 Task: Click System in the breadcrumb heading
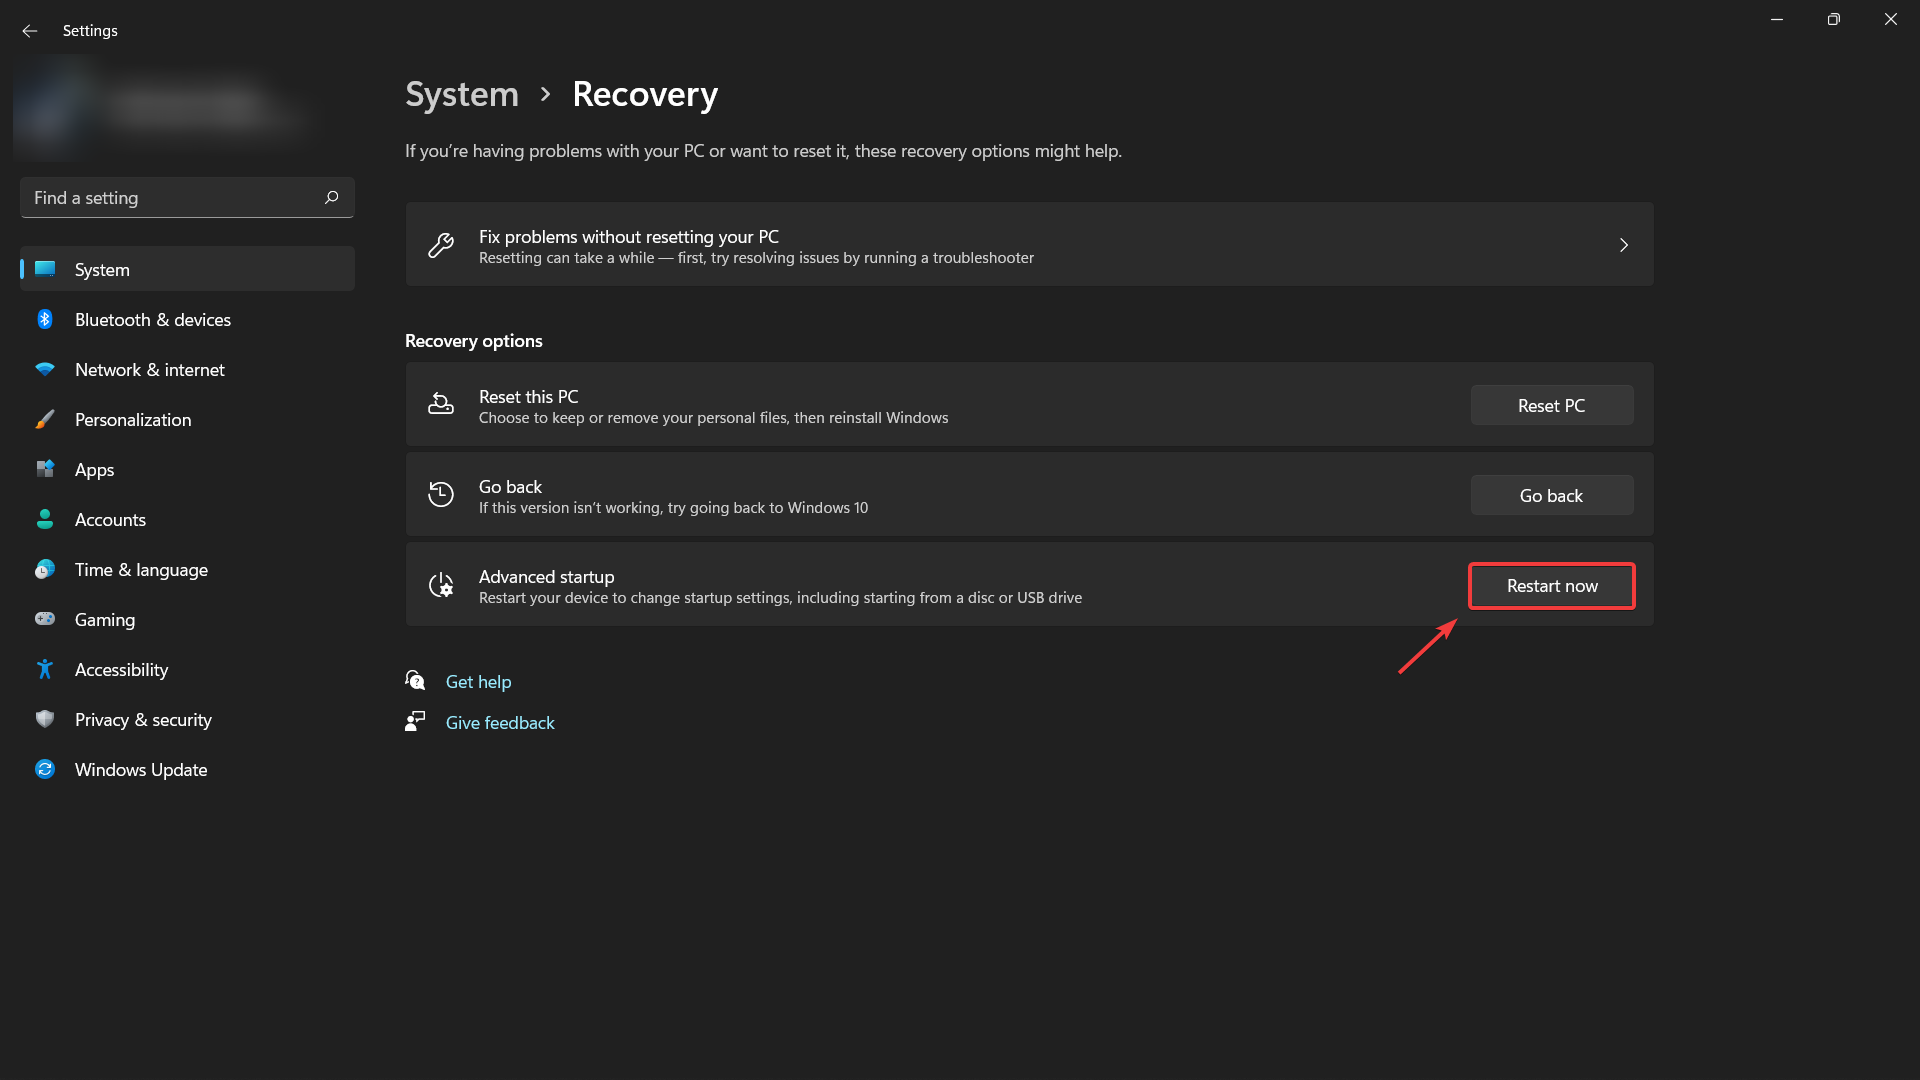pos(462,94)
